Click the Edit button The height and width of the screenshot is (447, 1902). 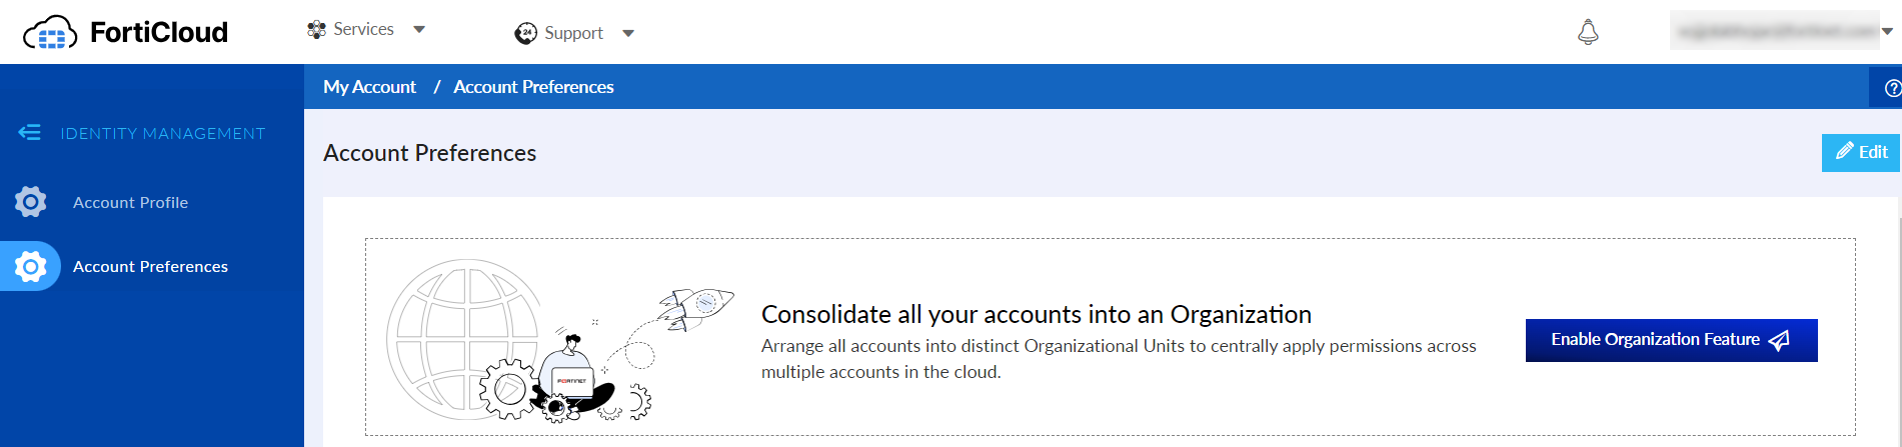pyautogui.click(x=1861, y=152)
